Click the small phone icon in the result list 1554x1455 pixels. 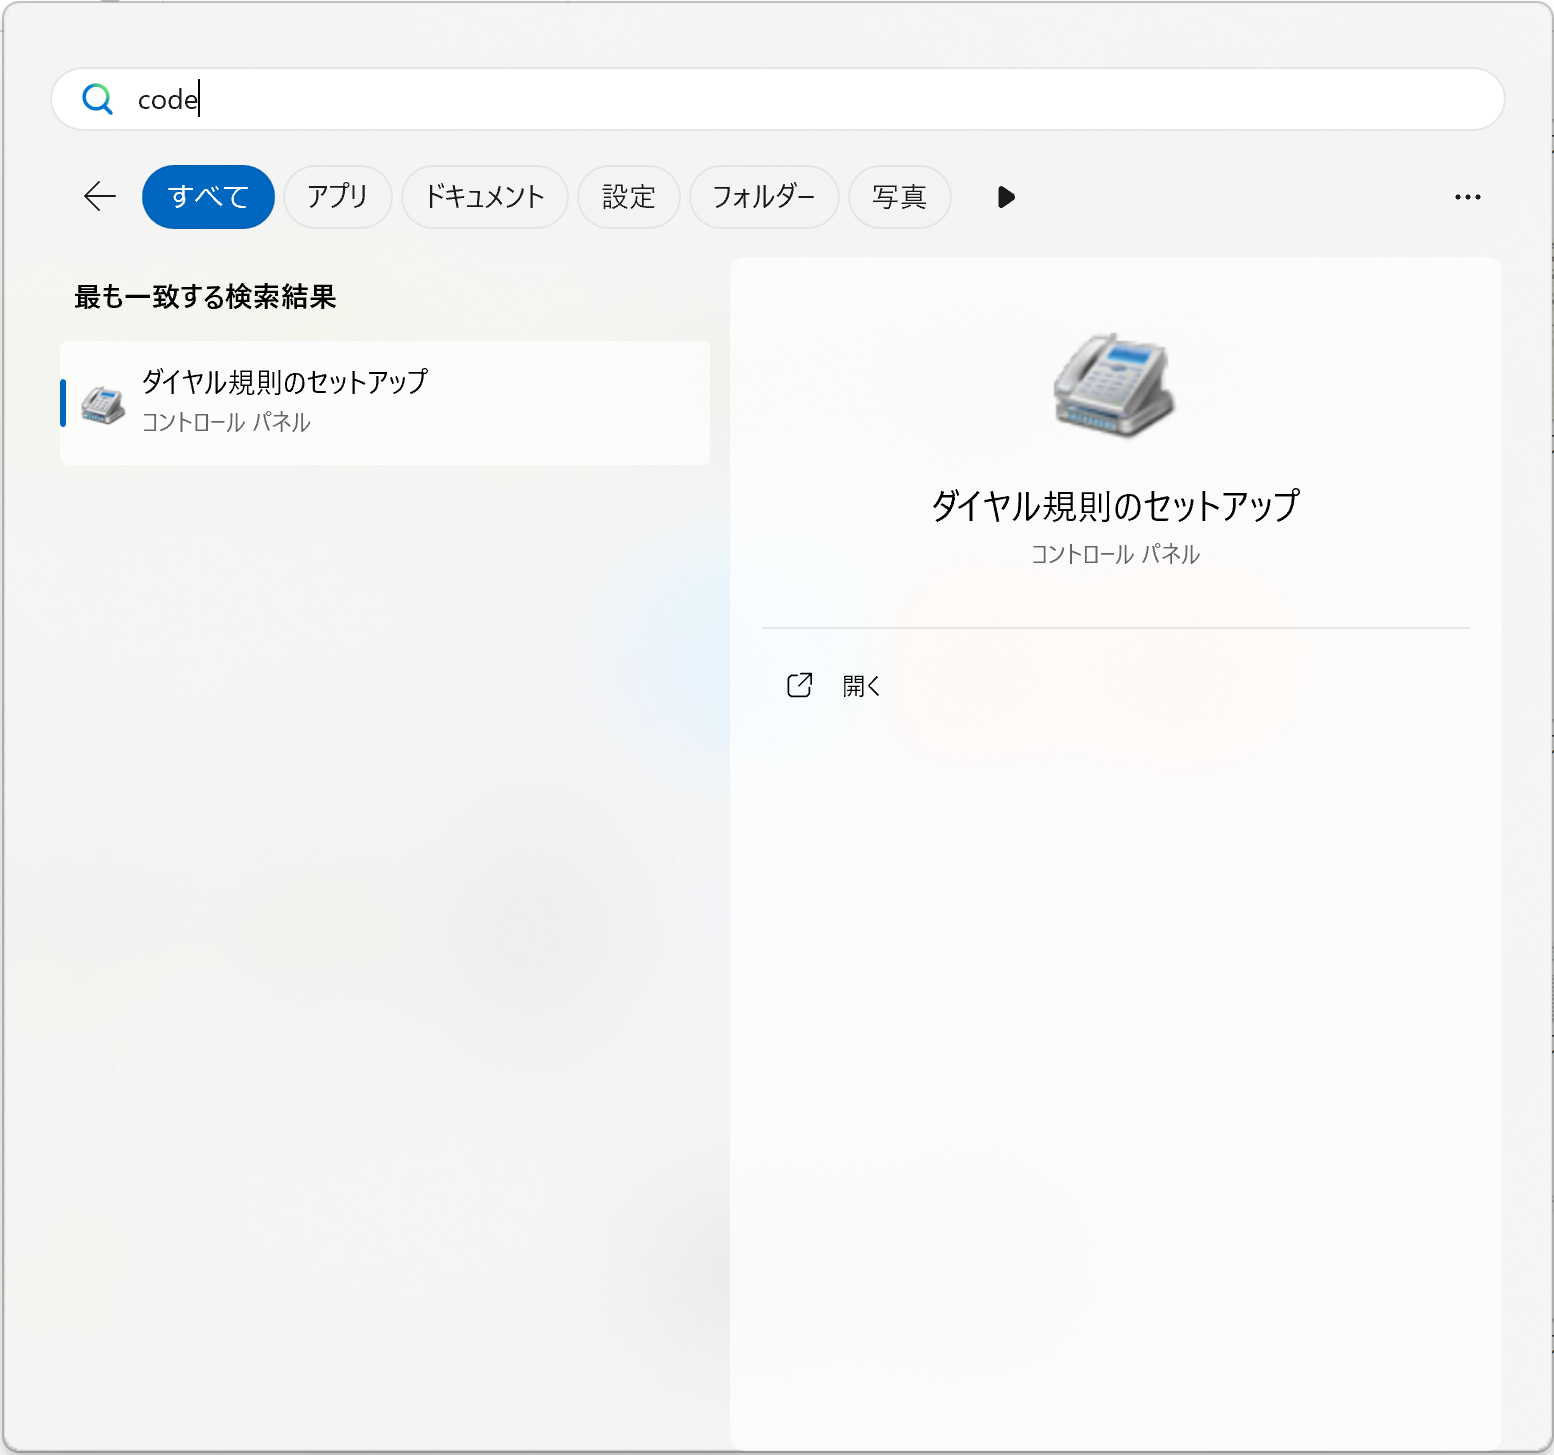102,404
